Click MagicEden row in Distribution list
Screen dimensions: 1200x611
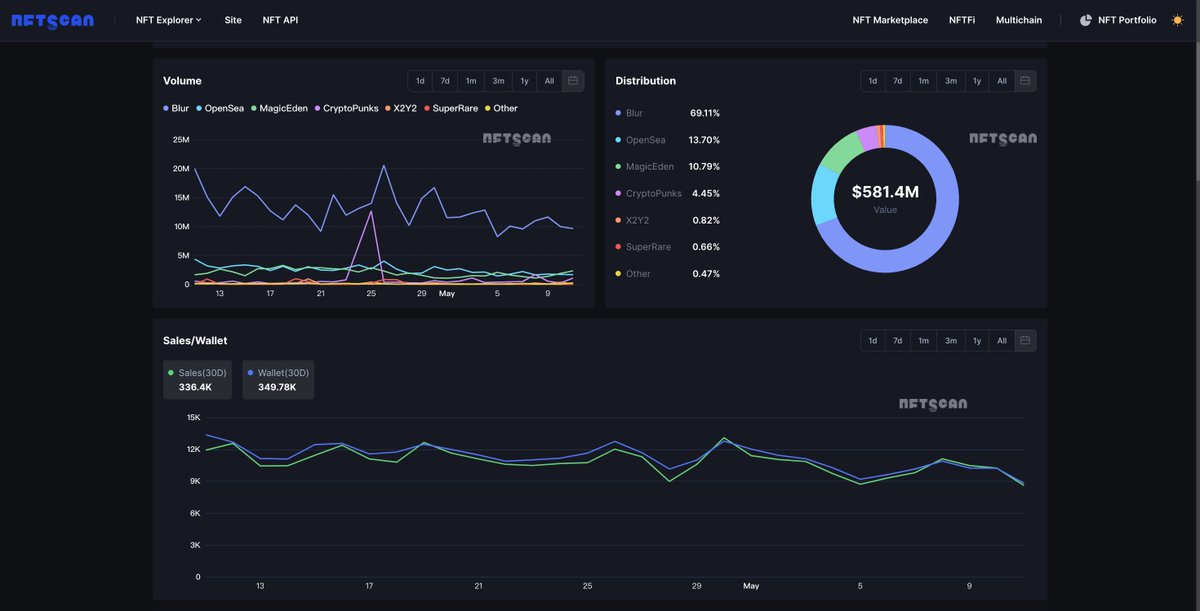click(668, 166)
